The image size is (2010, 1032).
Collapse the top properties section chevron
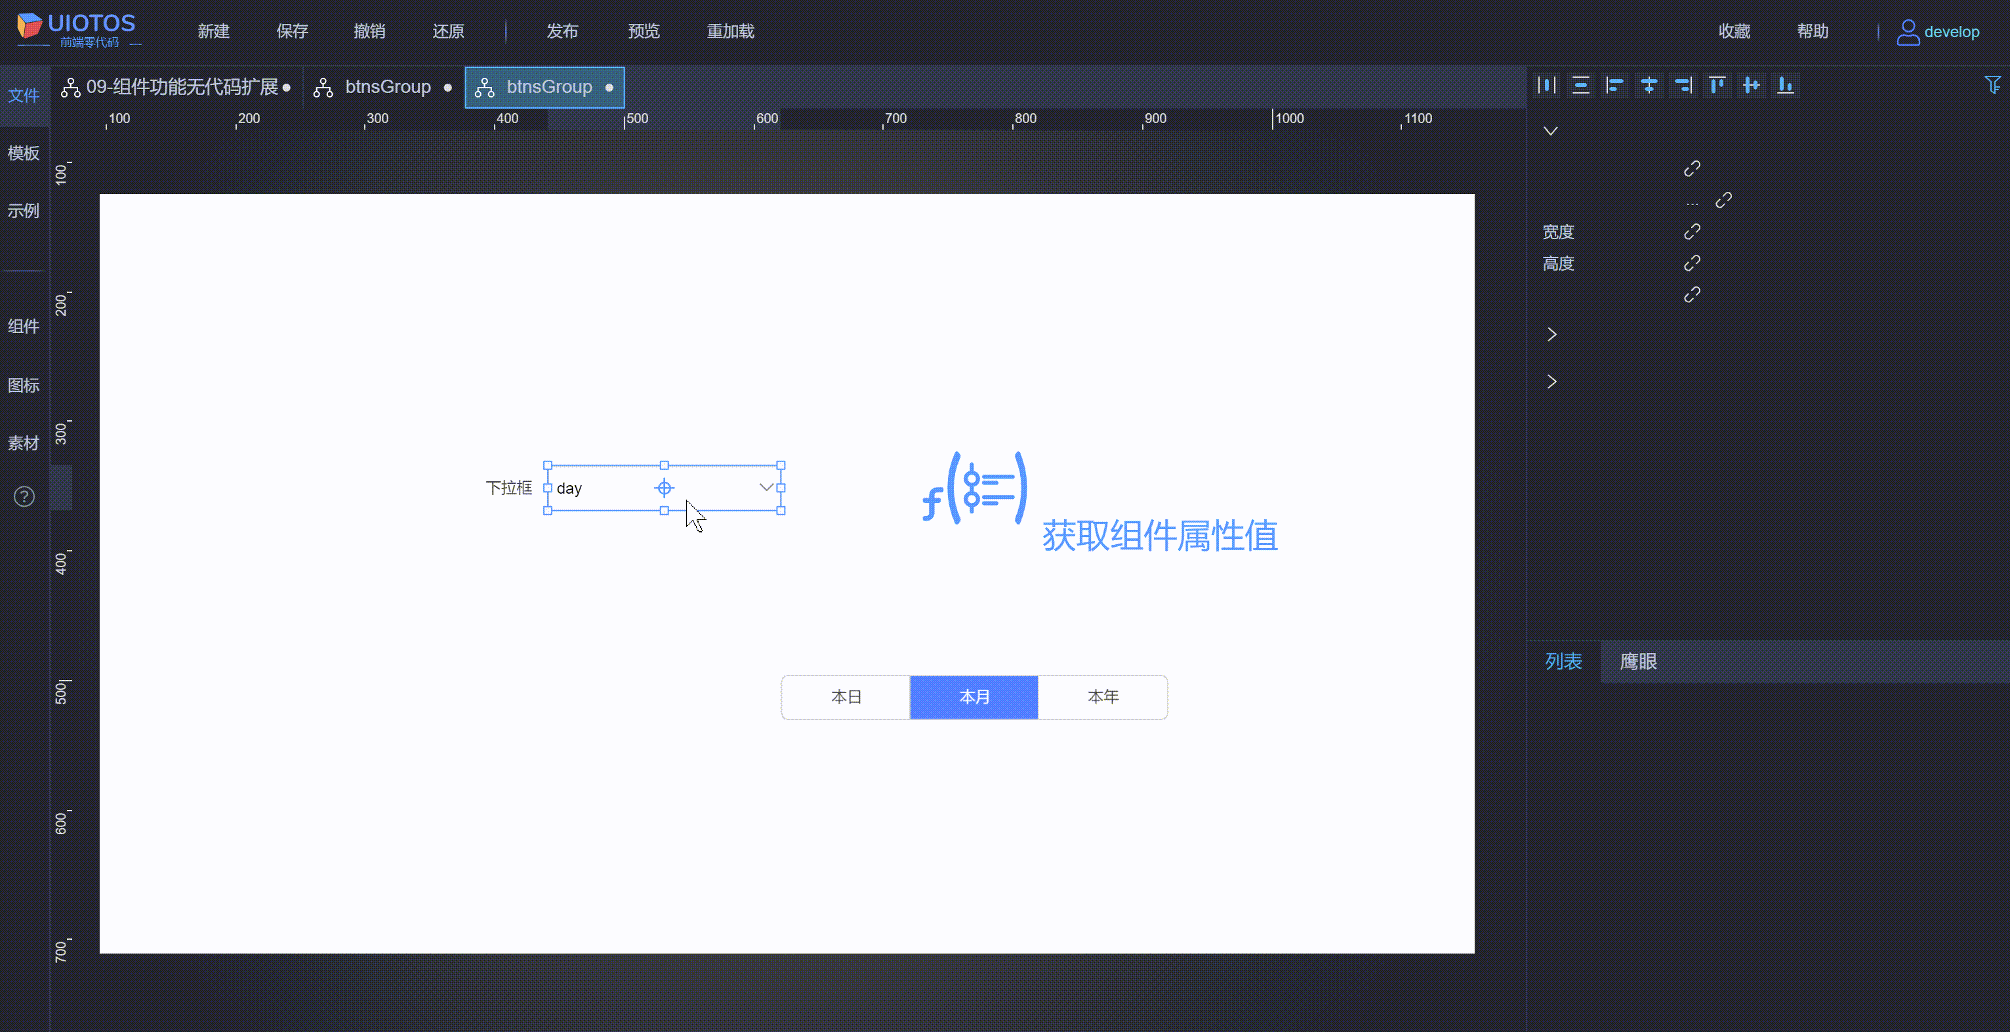[1551, 130]
